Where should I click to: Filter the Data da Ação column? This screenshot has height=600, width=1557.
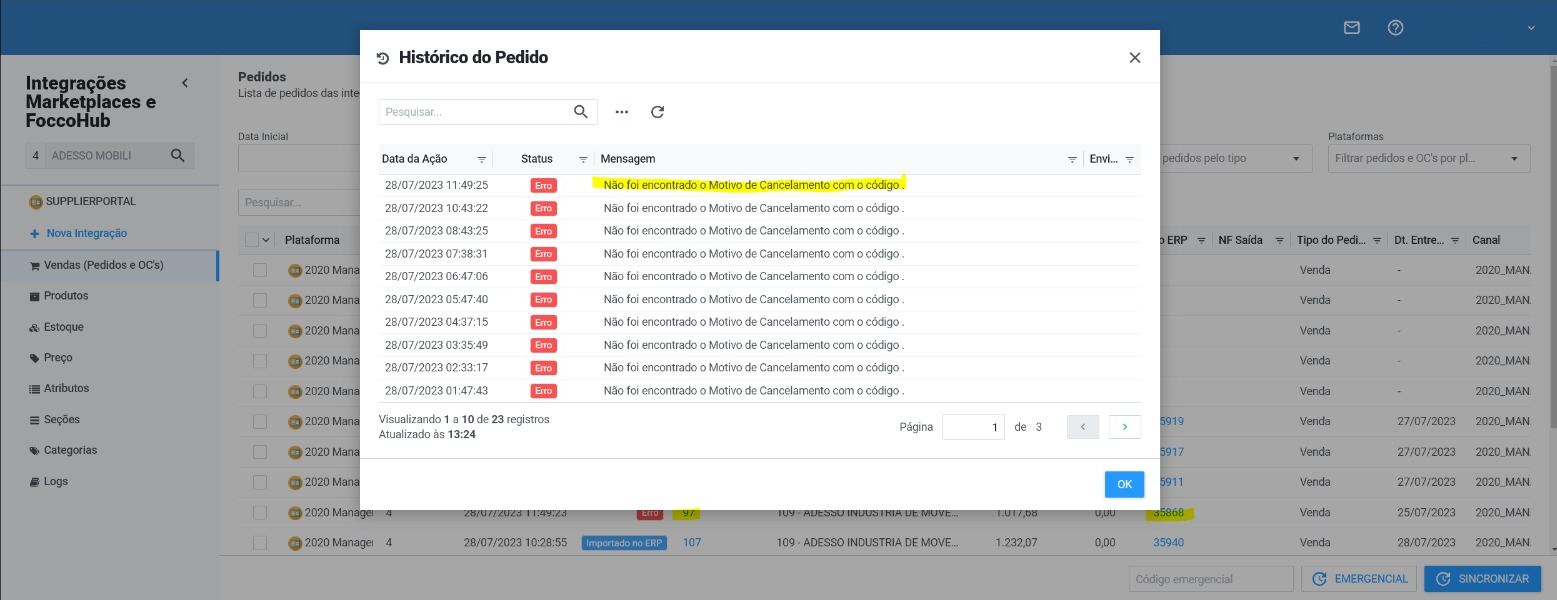pos(482,159)
